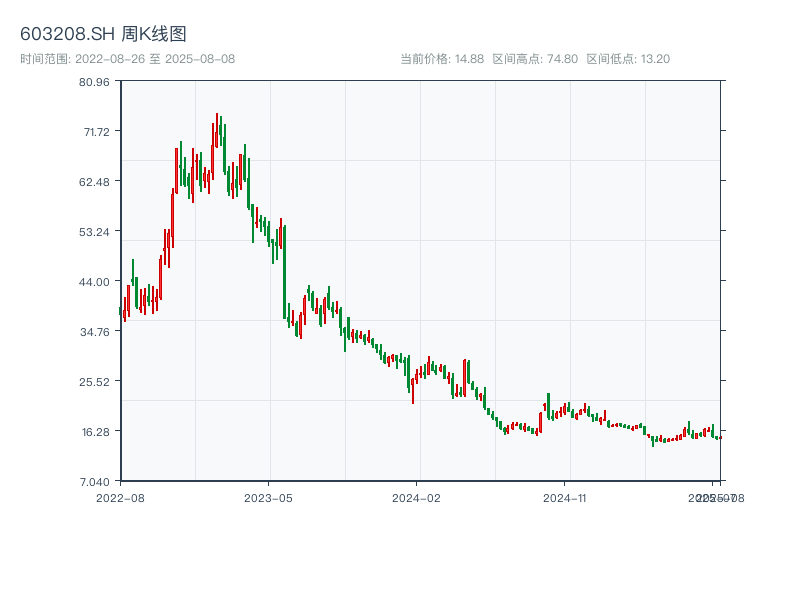
Task: Select the 2024-11 x-axis date label
Action: point(566,497)
